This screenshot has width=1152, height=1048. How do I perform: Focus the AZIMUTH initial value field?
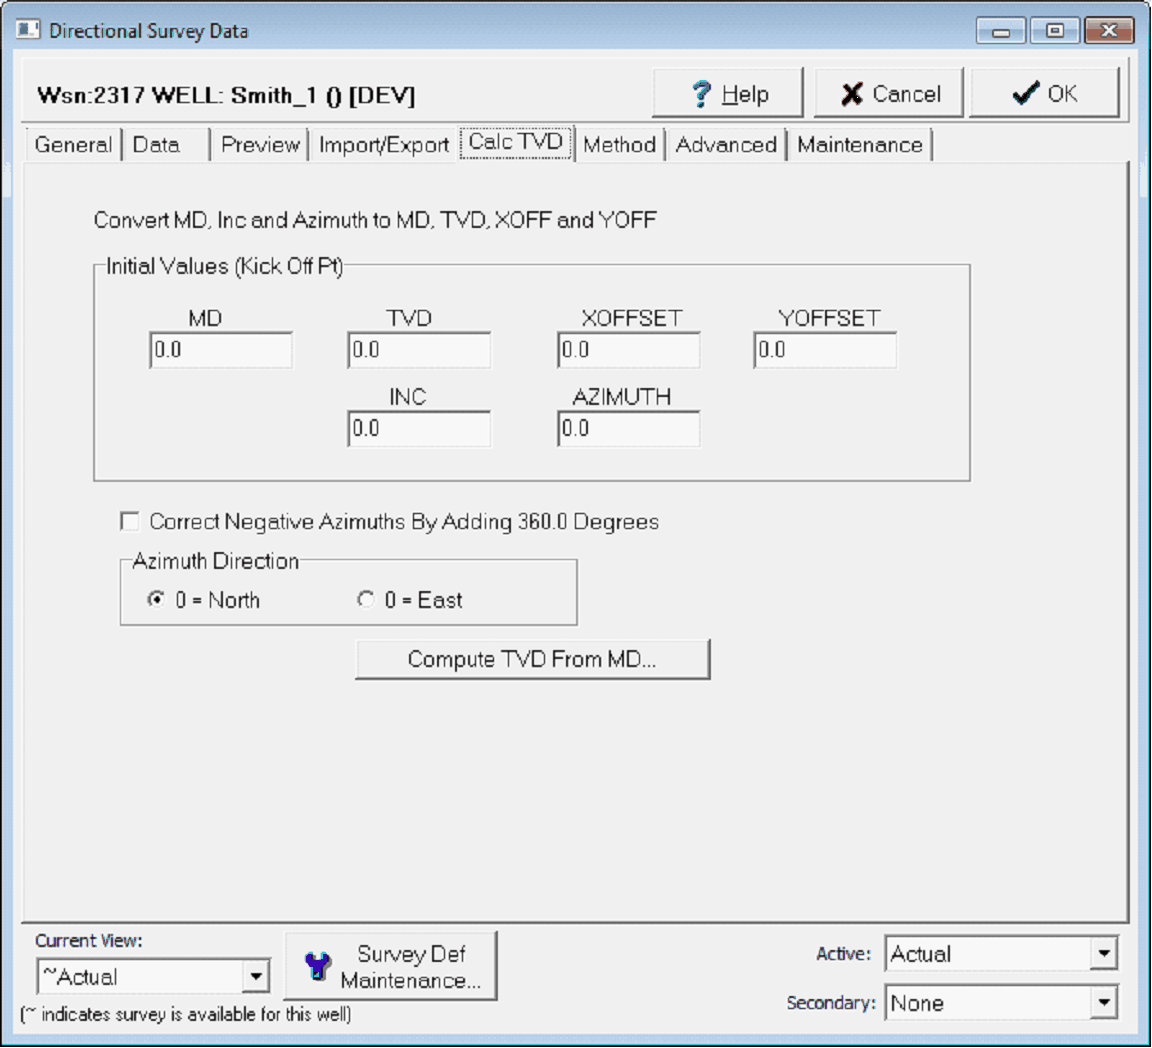click(628, 429)
